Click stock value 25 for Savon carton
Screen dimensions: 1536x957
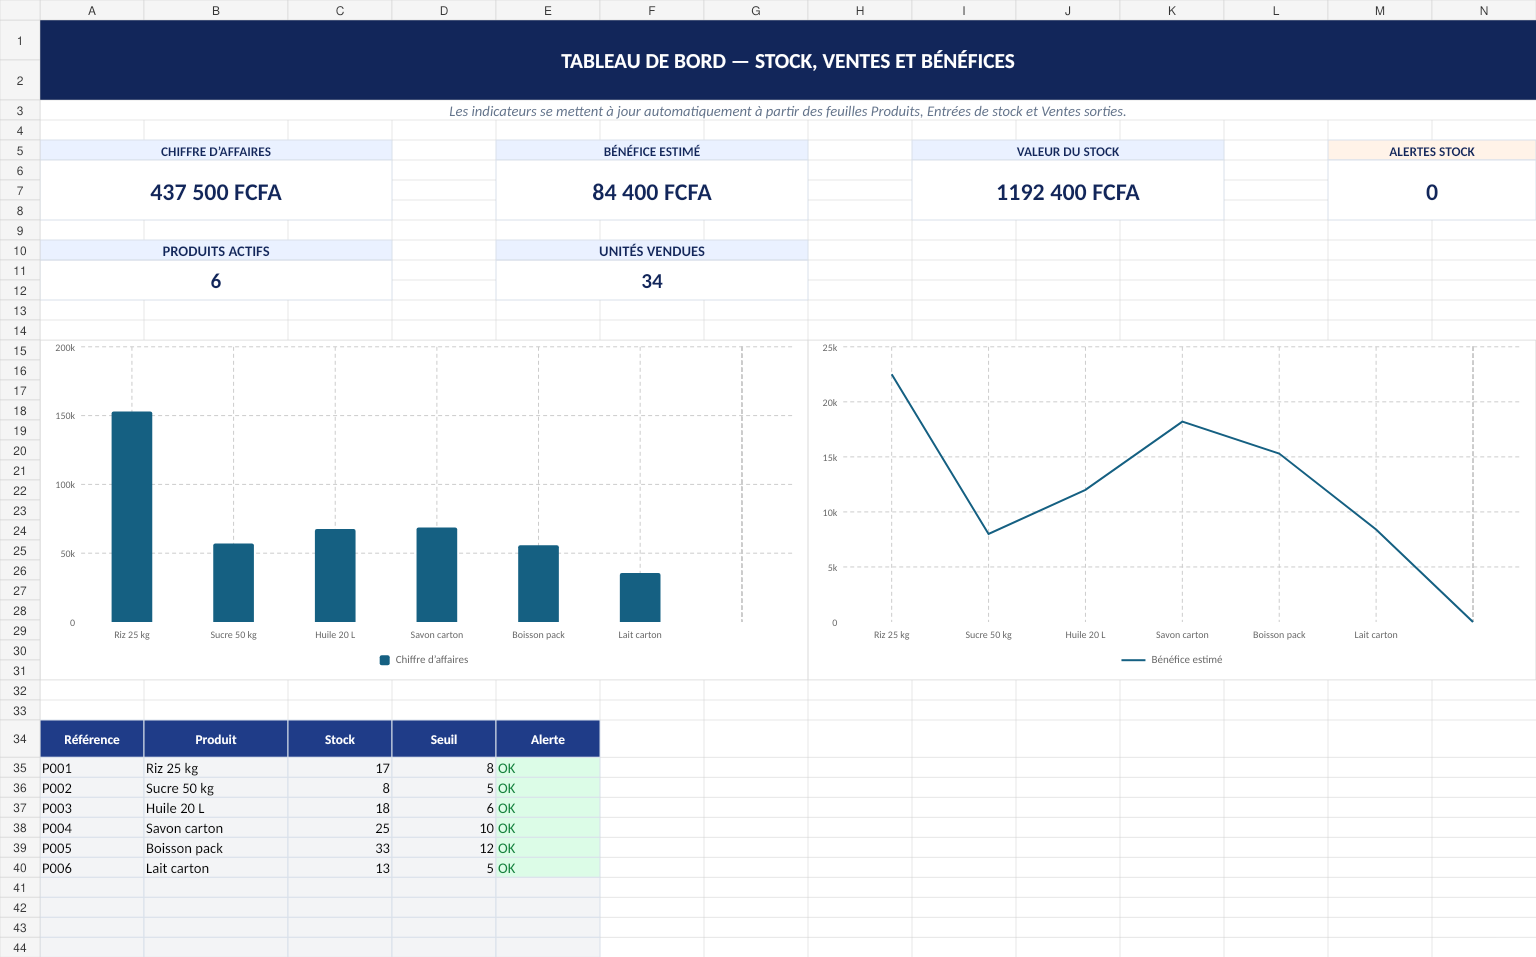point(340,828)
